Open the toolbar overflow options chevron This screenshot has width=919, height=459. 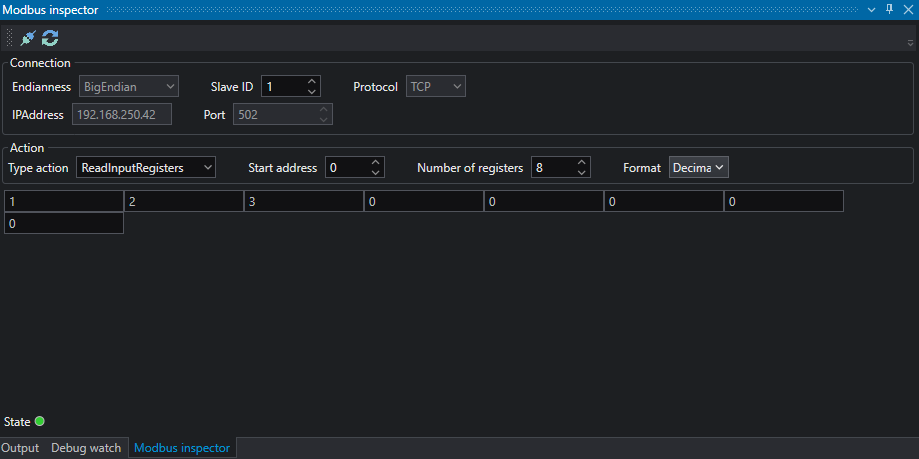pyautogui.click(x=910, y=42)
